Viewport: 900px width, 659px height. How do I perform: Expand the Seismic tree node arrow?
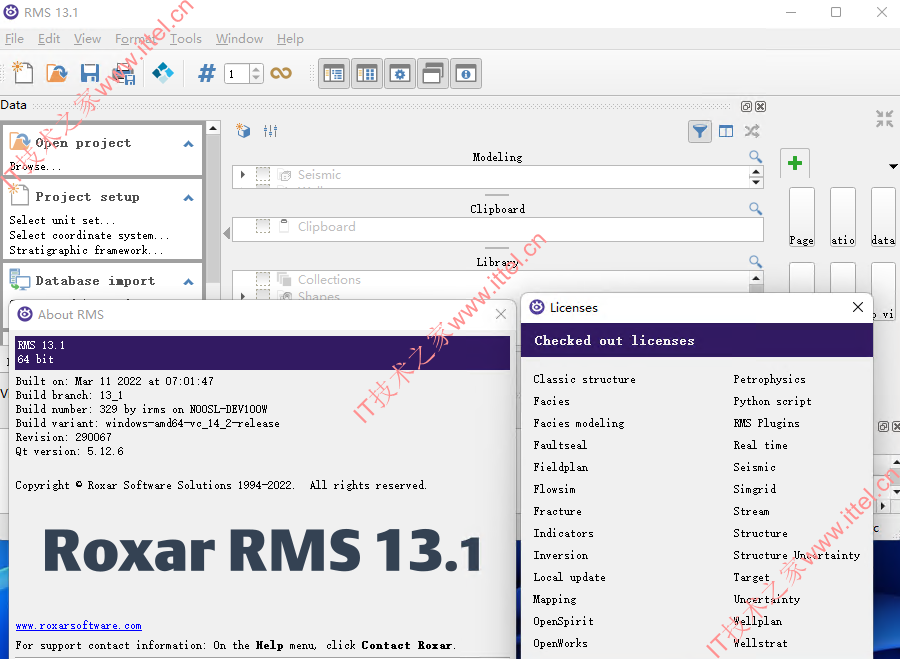pyautogui.click(x=243, y=175)
